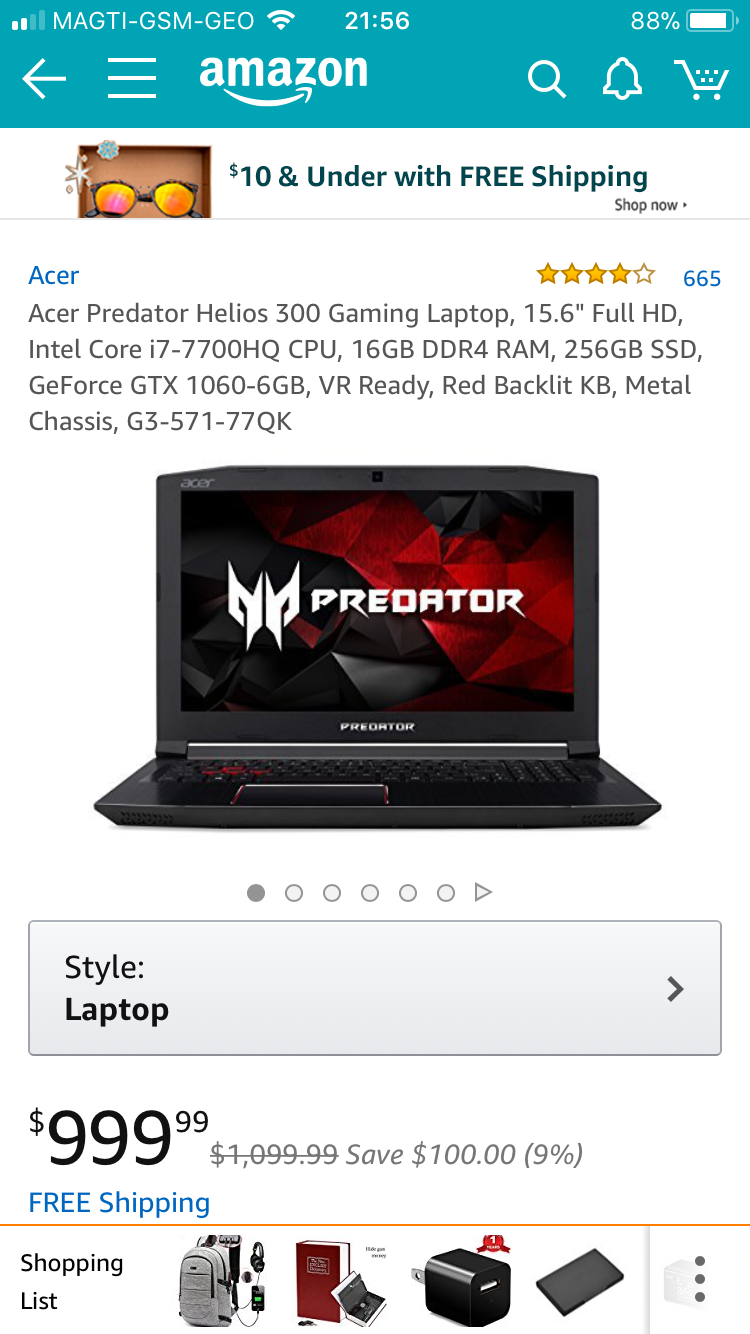Open the shopping cart icon
750x1334 pixels.
point(701,79)
